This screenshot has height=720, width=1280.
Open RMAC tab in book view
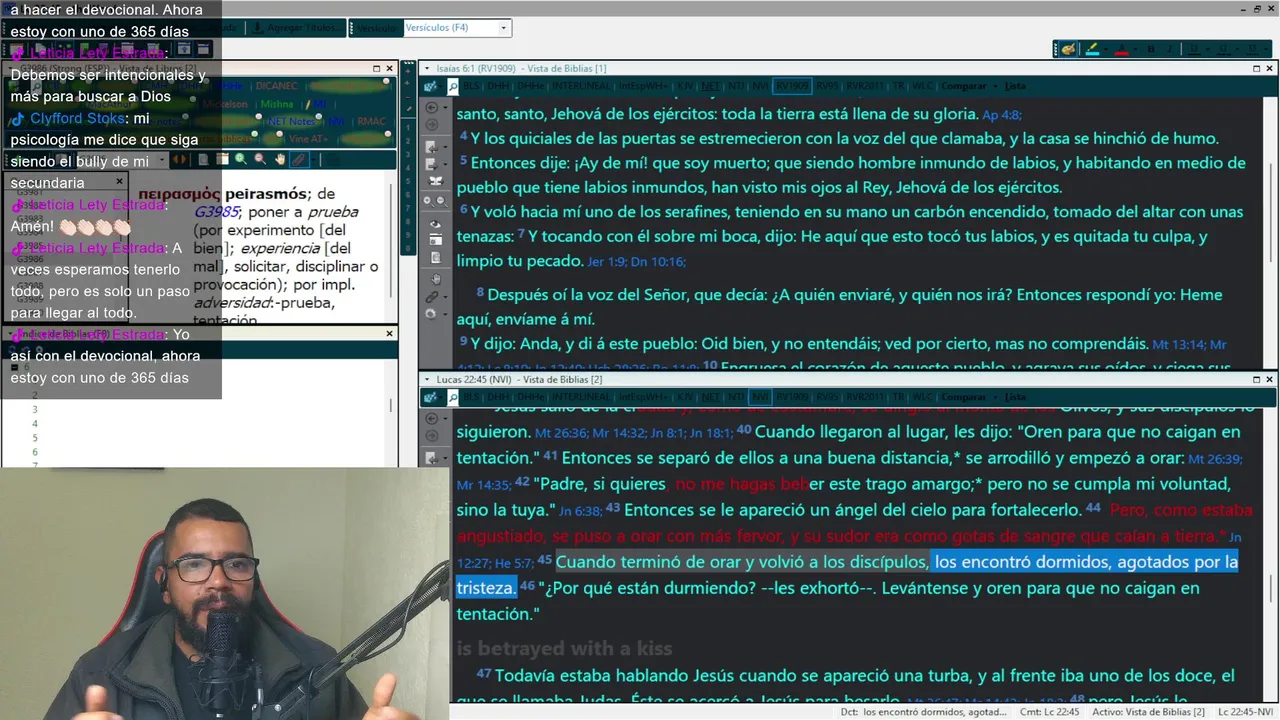point(371,122)
